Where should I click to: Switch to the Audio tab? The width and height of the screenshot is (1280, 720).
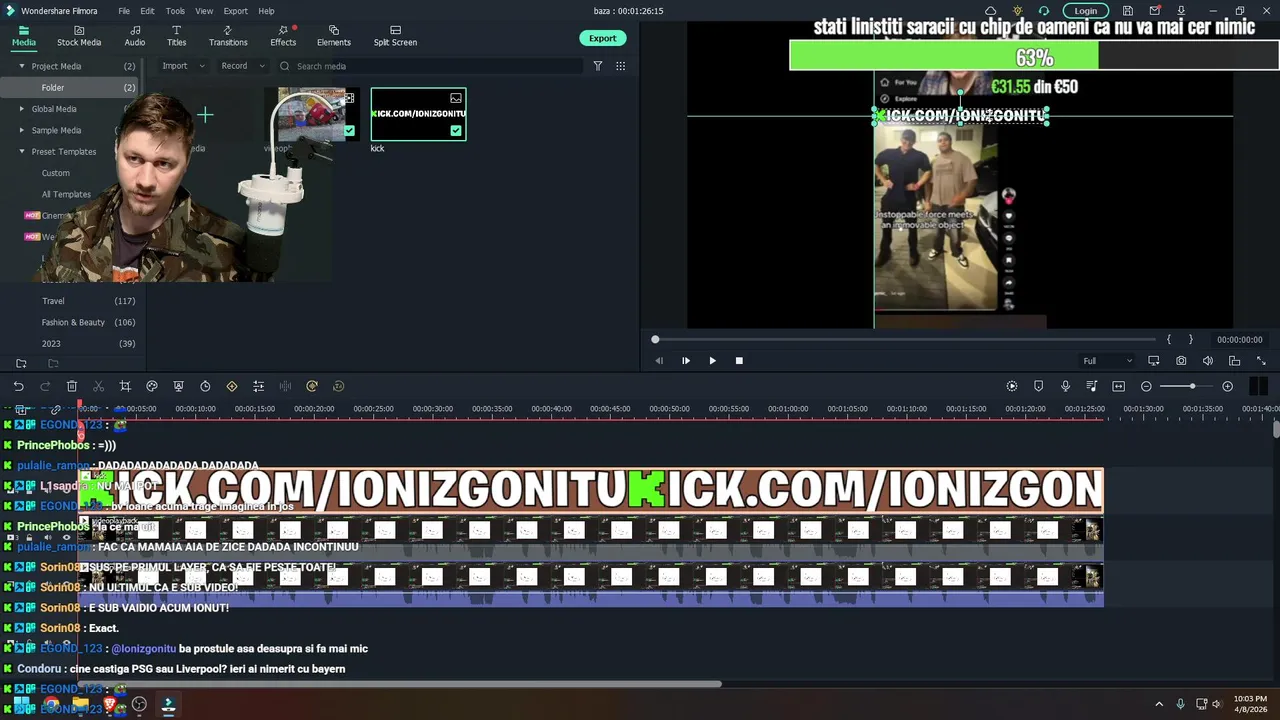tap(135, 36)
